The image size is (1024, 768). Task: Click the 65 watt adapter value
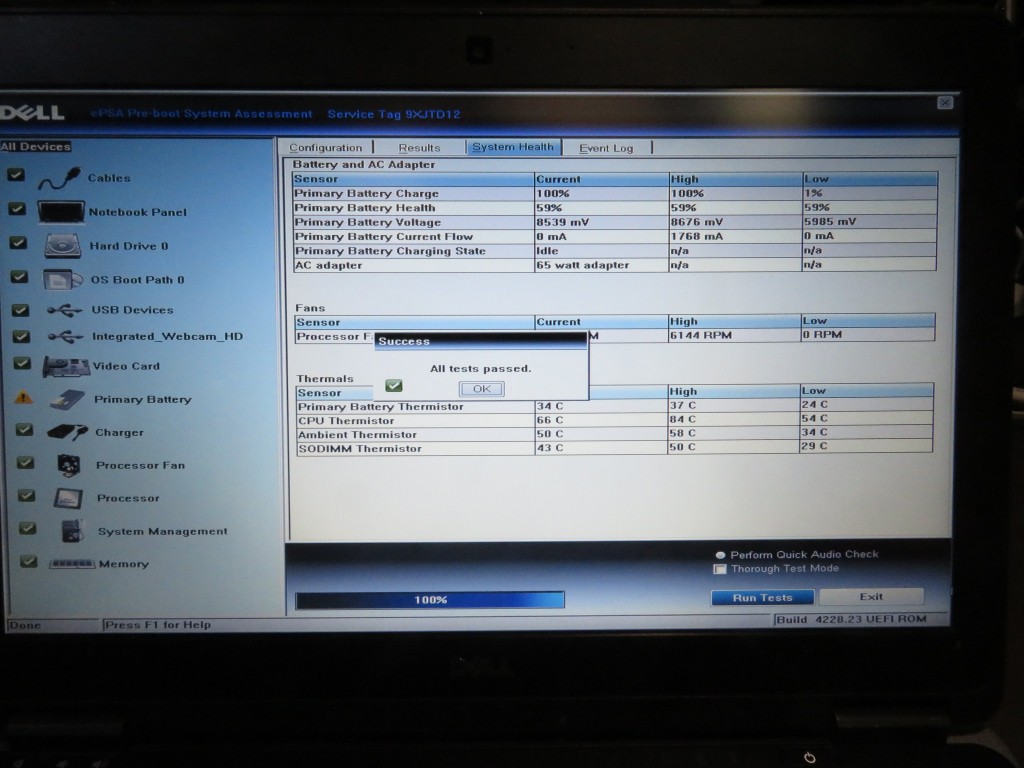click(583, 265)
